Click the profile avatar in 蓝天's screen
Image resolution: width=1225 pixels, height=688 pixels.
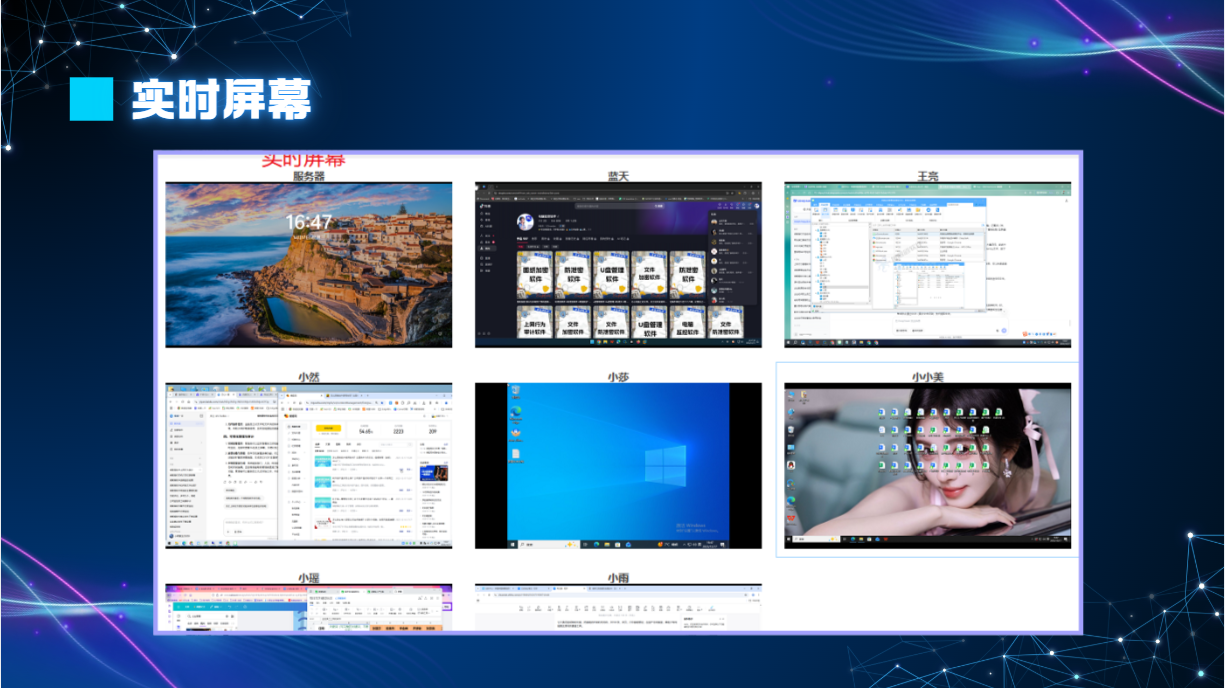(x=525, y=222)
